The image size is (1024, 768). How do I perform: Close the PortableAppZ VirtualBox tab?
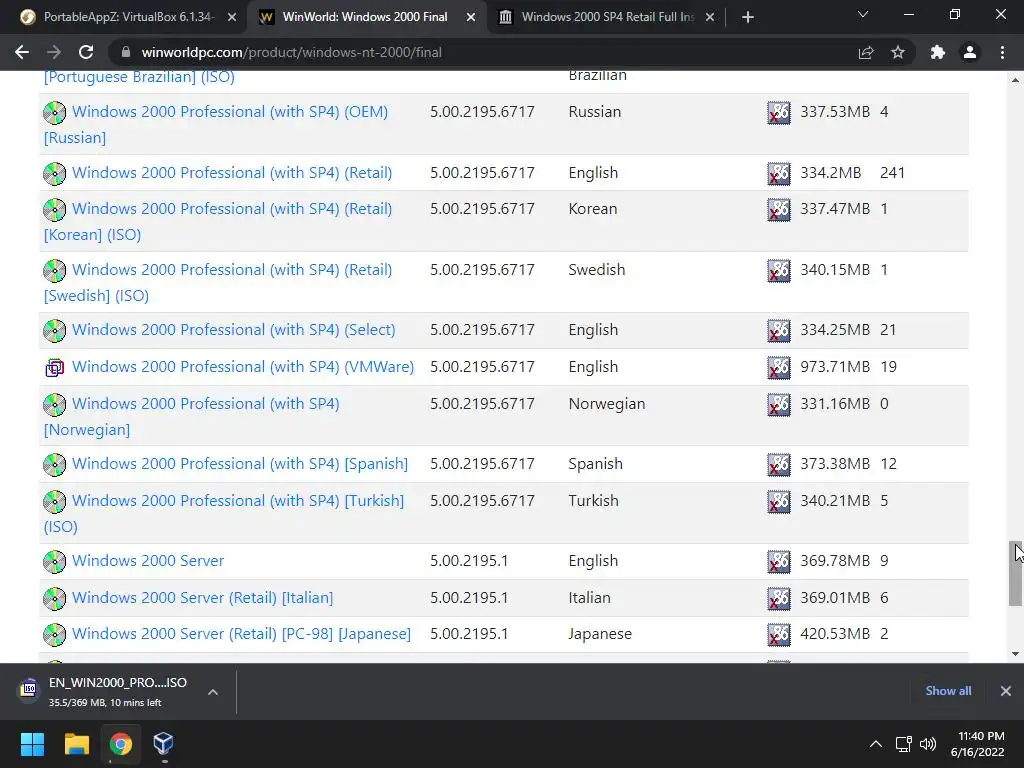coord(232,18)
